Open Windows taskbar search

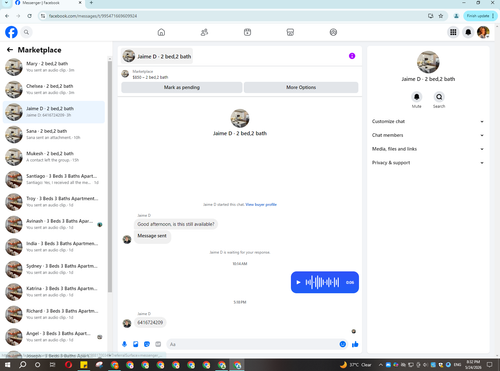(22, 365)
